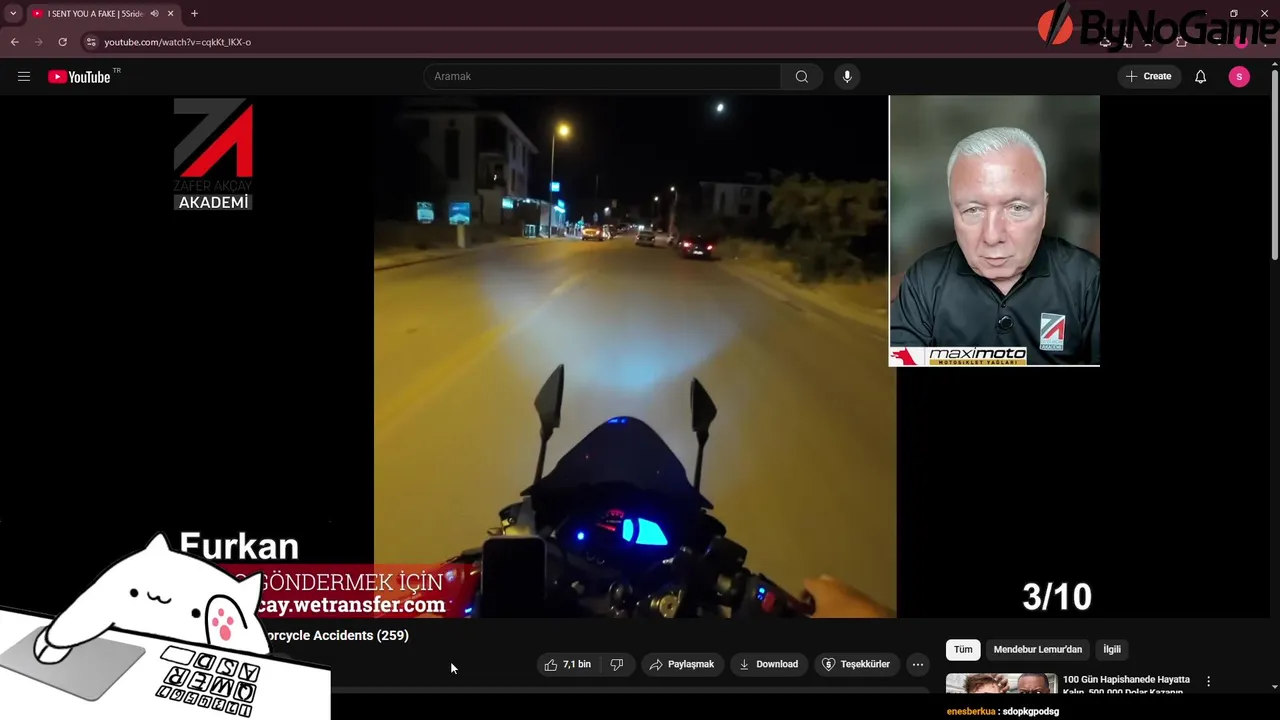Click the Download button
Image resolution: width=1280 pixels, height=720 pixels.
click(x=768, y=664)
